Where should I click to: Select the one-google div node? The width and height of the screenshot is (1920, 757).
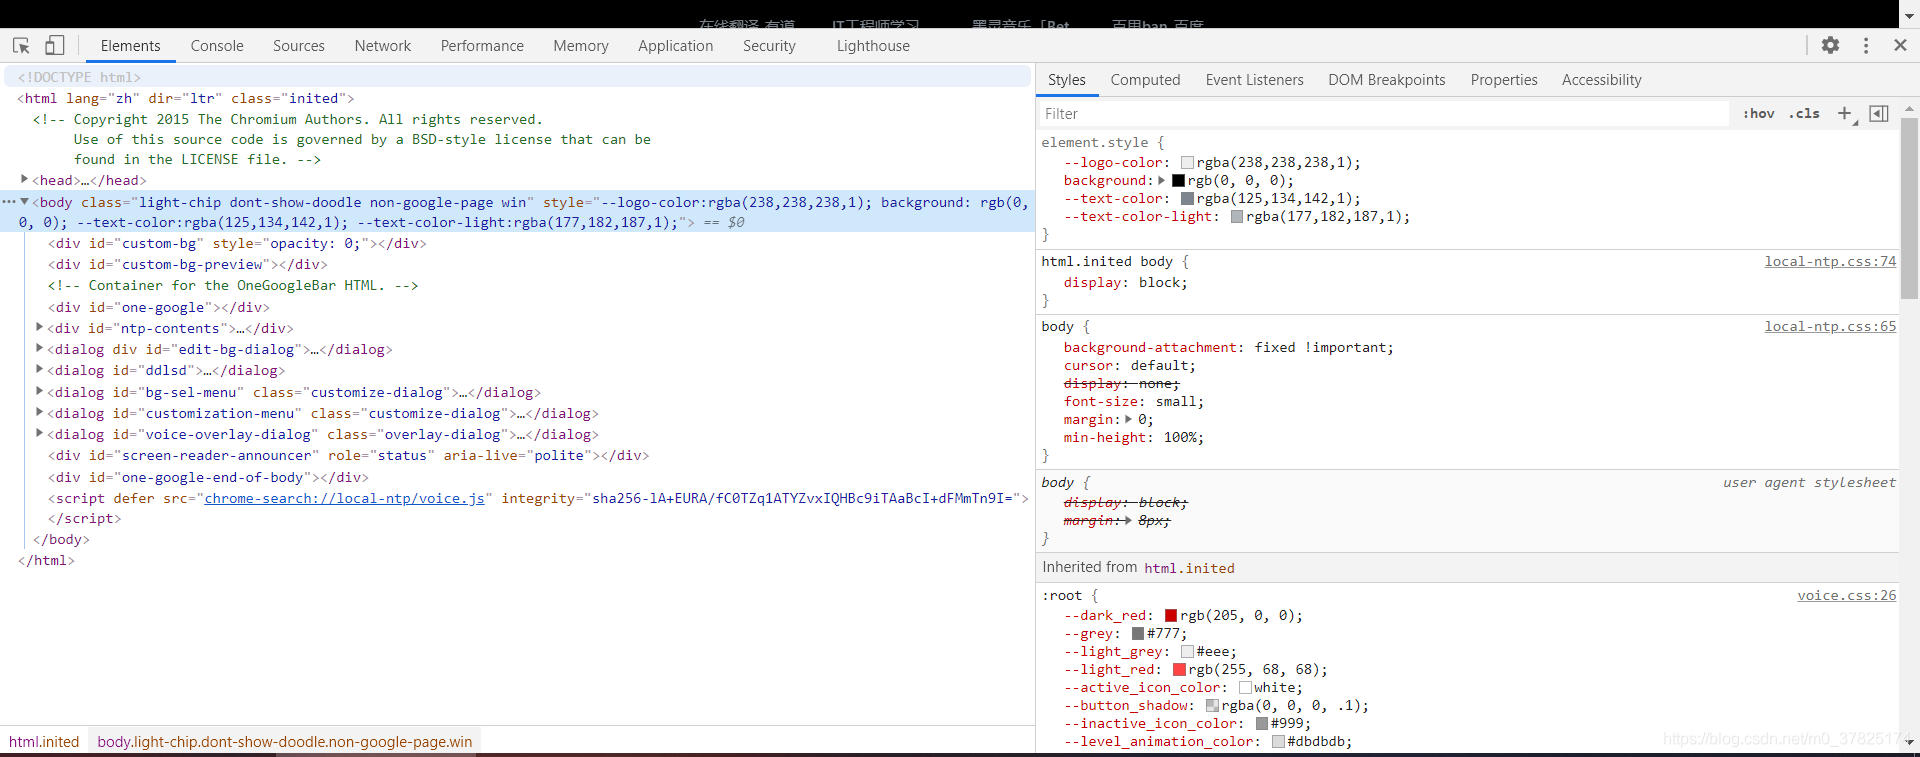tap(158, 307)
